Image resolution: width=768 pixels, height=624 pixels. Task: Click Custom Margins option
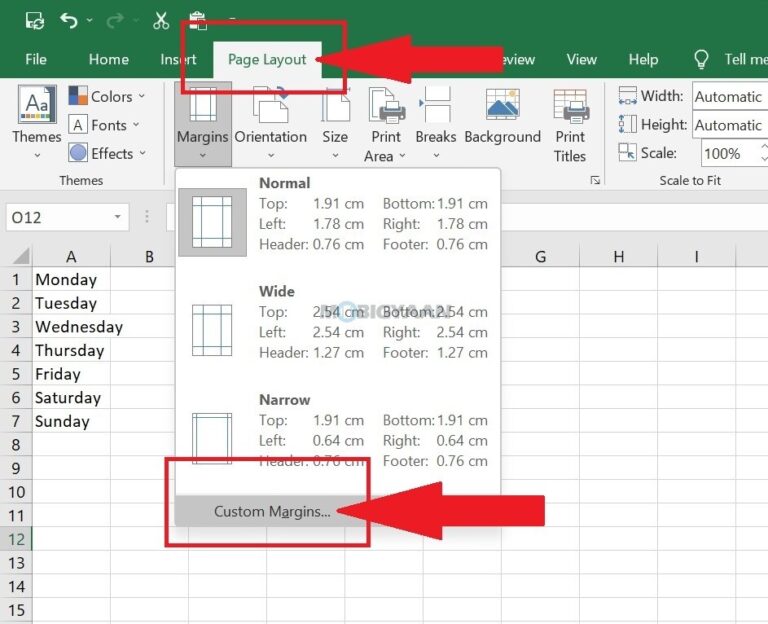(272, 511)
